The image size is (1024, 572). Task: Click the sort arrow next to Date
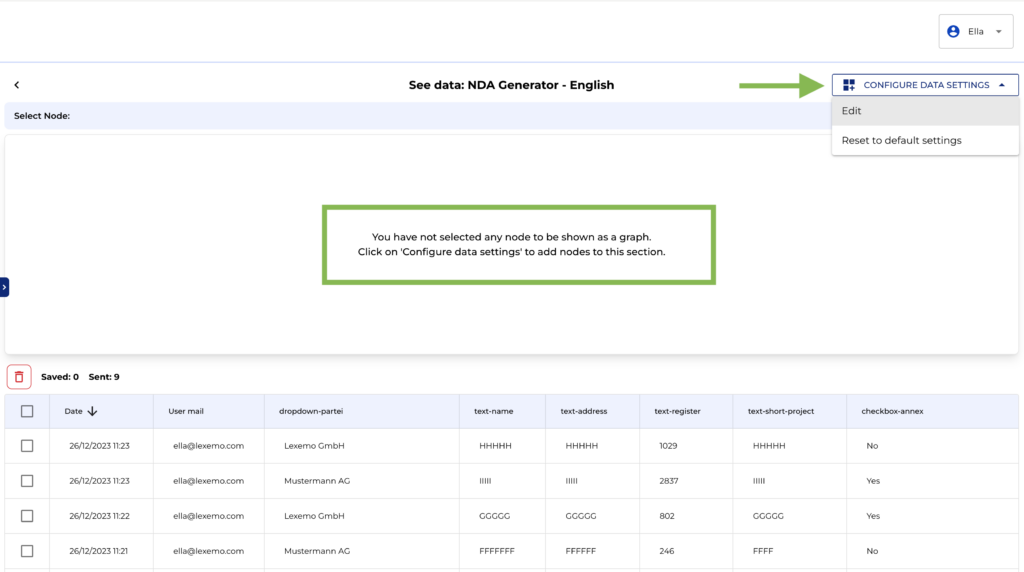click(x=92, y=411)
